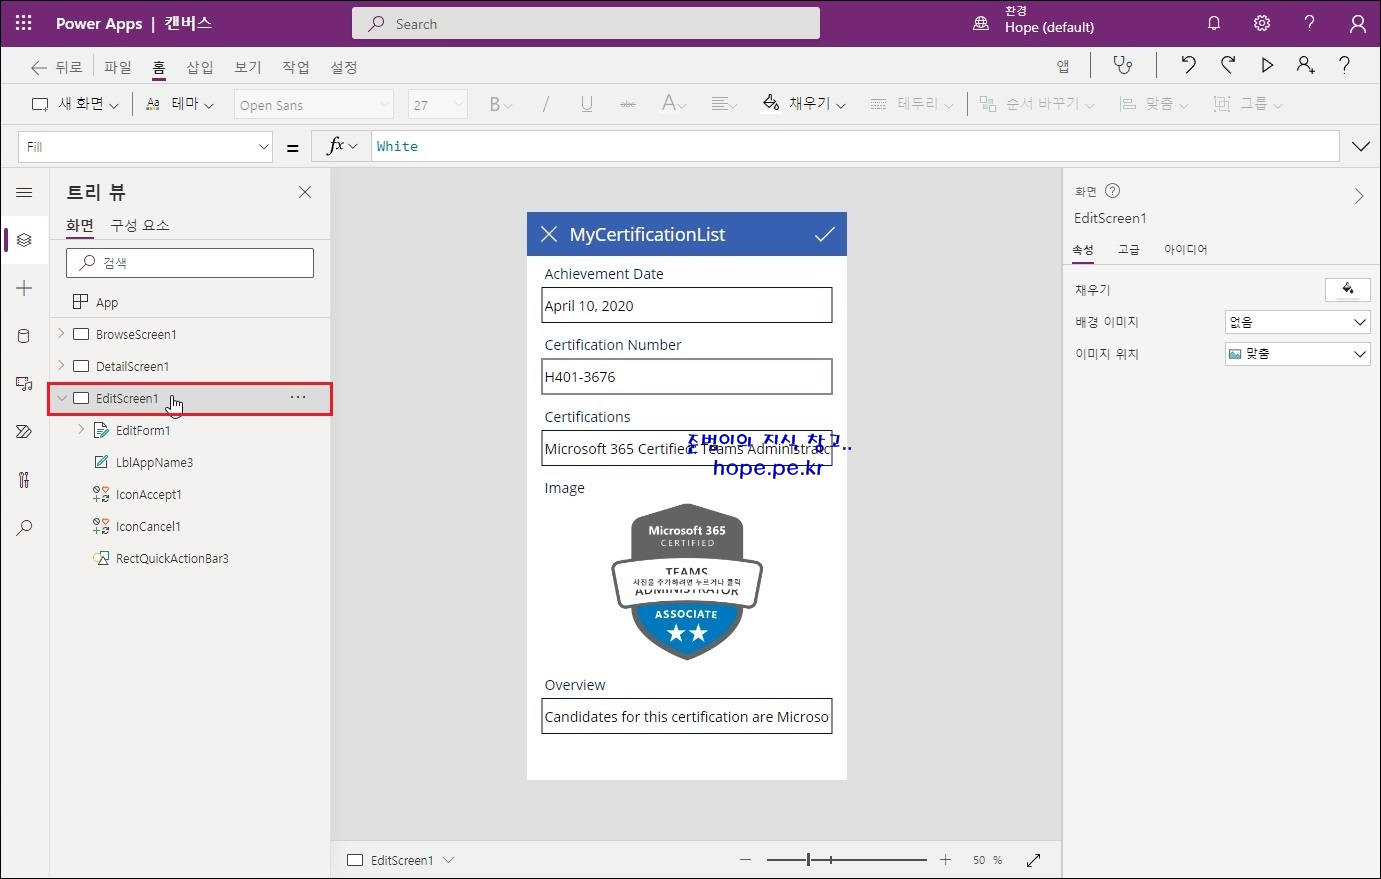Open the 채우기 fill color dropdown
This screenshot has width=1381, height=879.
pyautogui.click(x=804, y=104)
